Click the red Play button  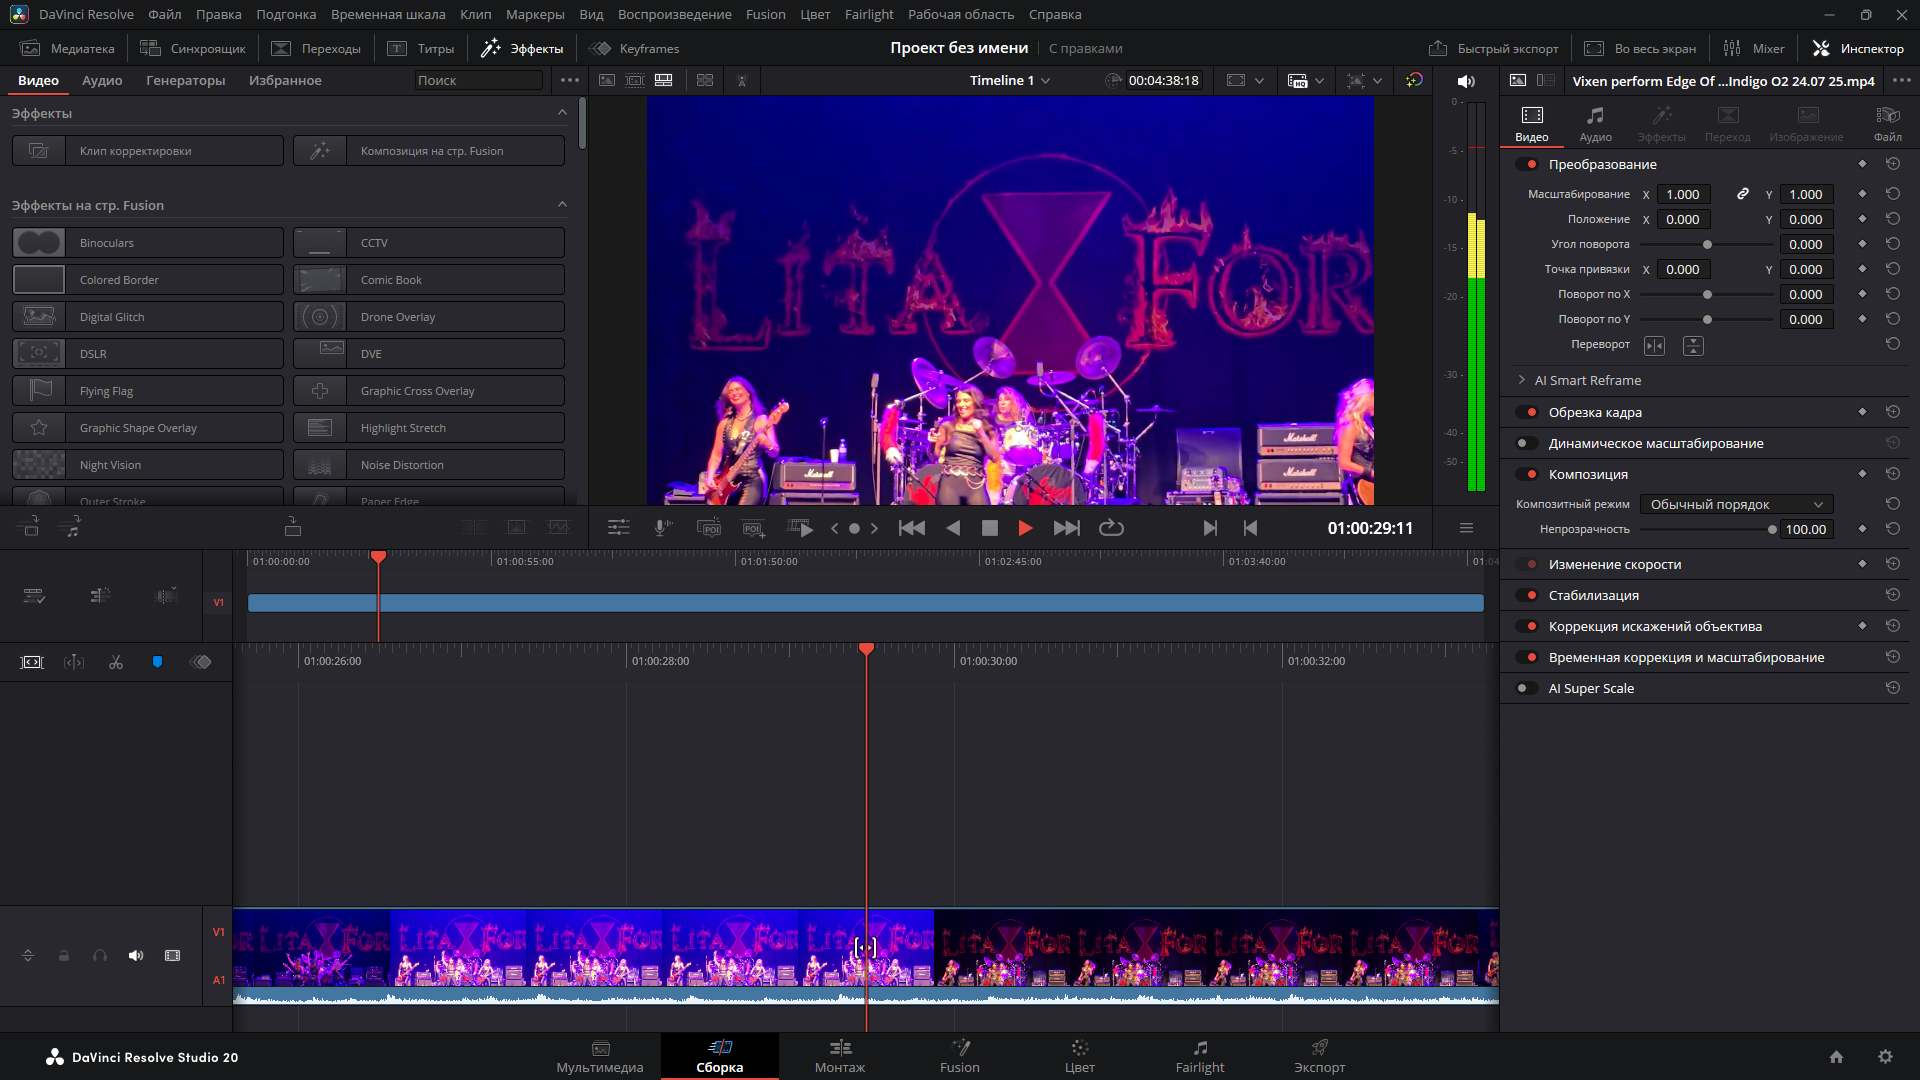[x=1025, y=528]
